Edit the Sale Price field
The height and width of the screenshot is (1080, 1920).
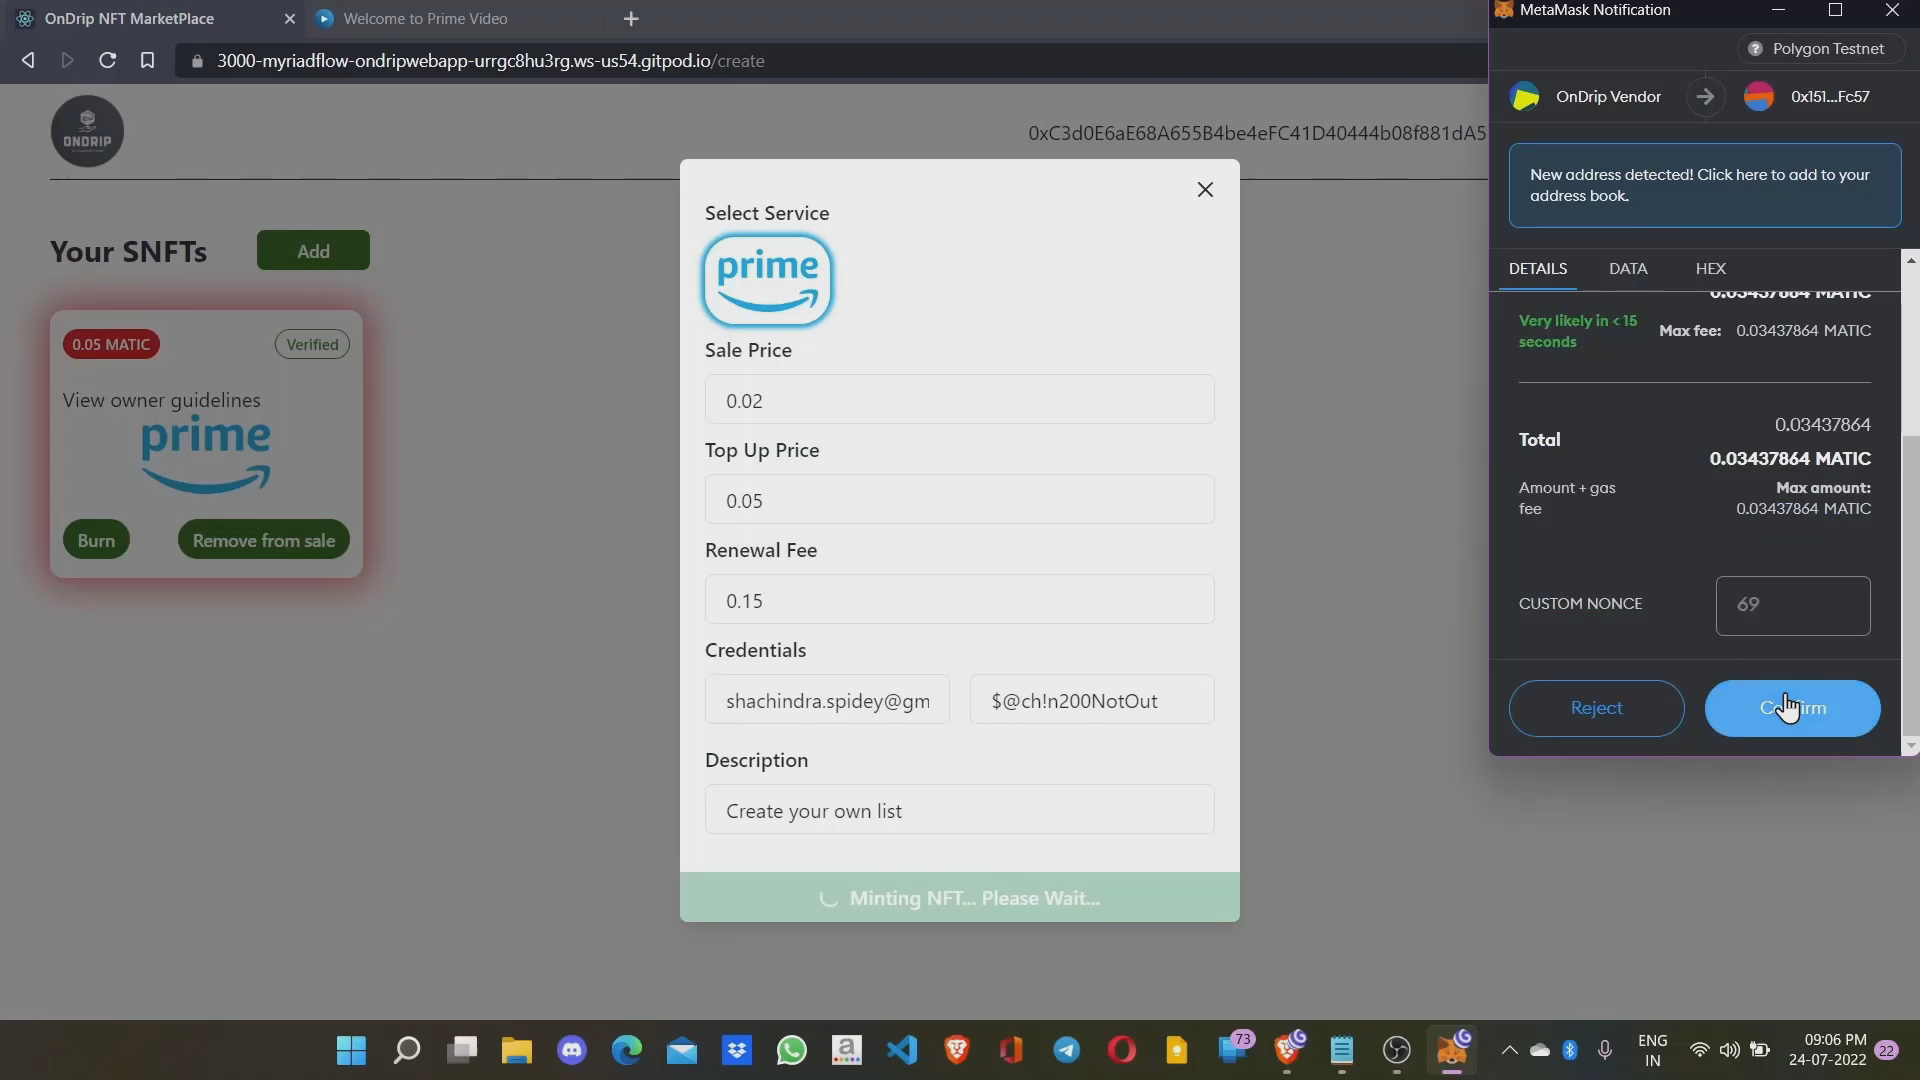pos(960,400)
